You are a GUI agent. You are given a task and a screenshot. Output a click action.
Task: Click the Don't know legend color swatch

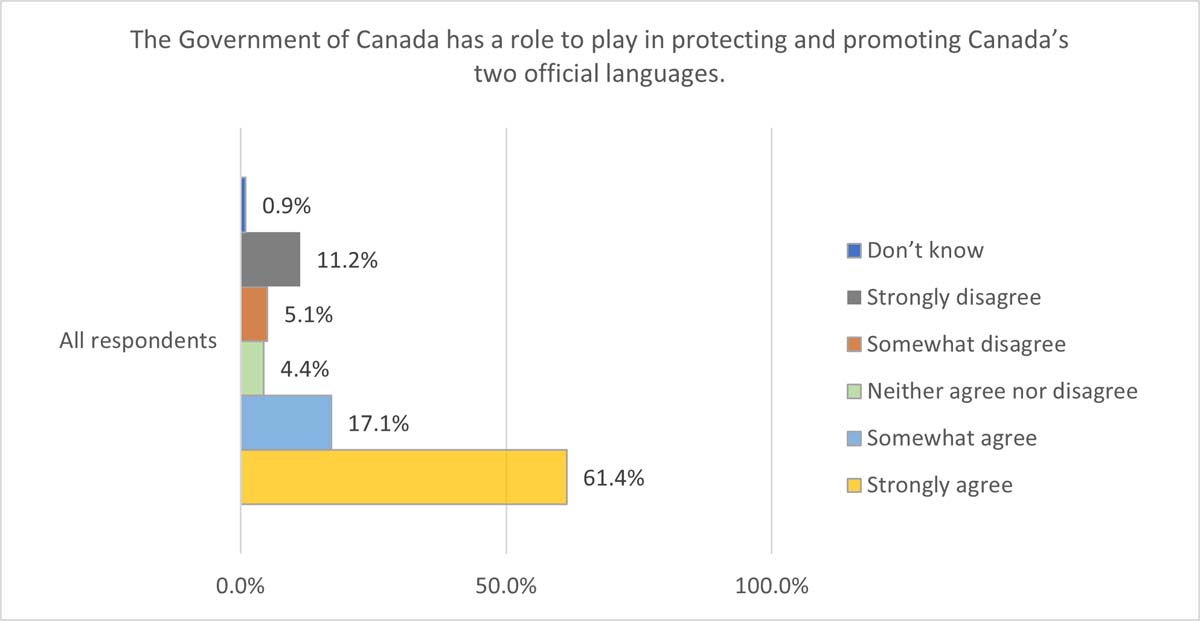pyautogui.click(x=854, y=250)
